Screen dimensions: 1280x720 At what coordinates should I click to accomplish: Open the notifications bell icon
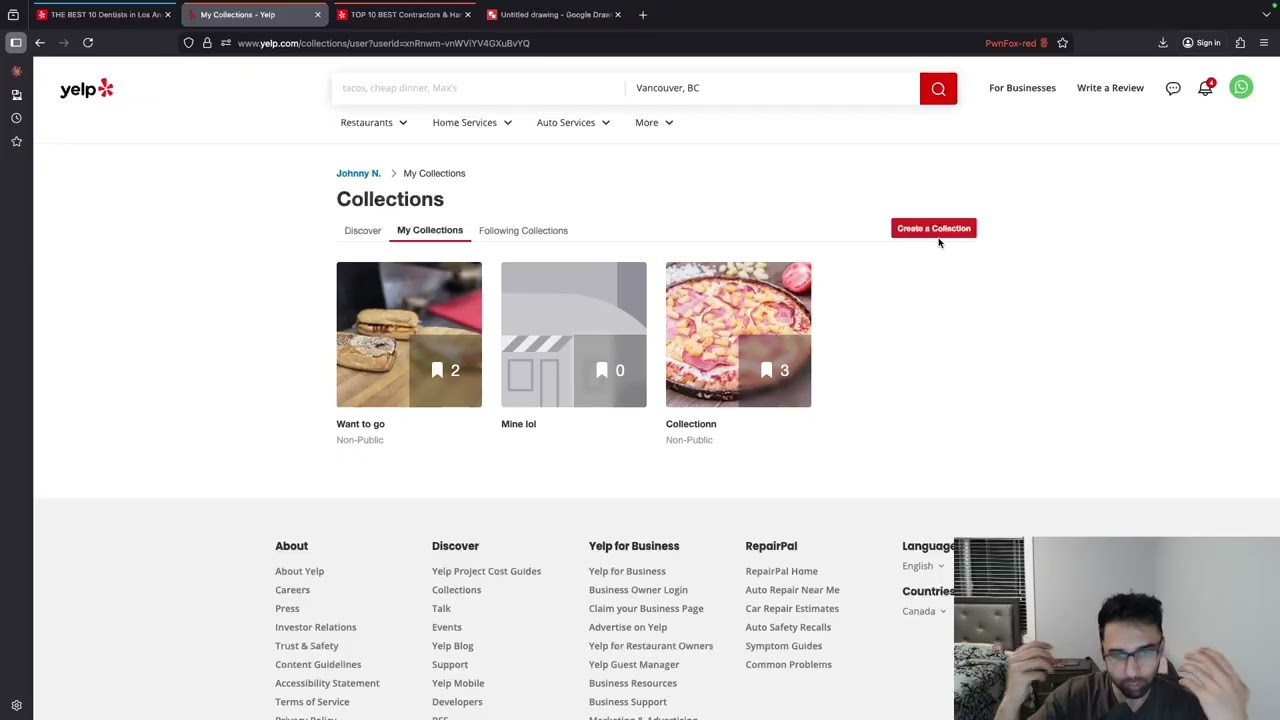(x=1206, y=88)
